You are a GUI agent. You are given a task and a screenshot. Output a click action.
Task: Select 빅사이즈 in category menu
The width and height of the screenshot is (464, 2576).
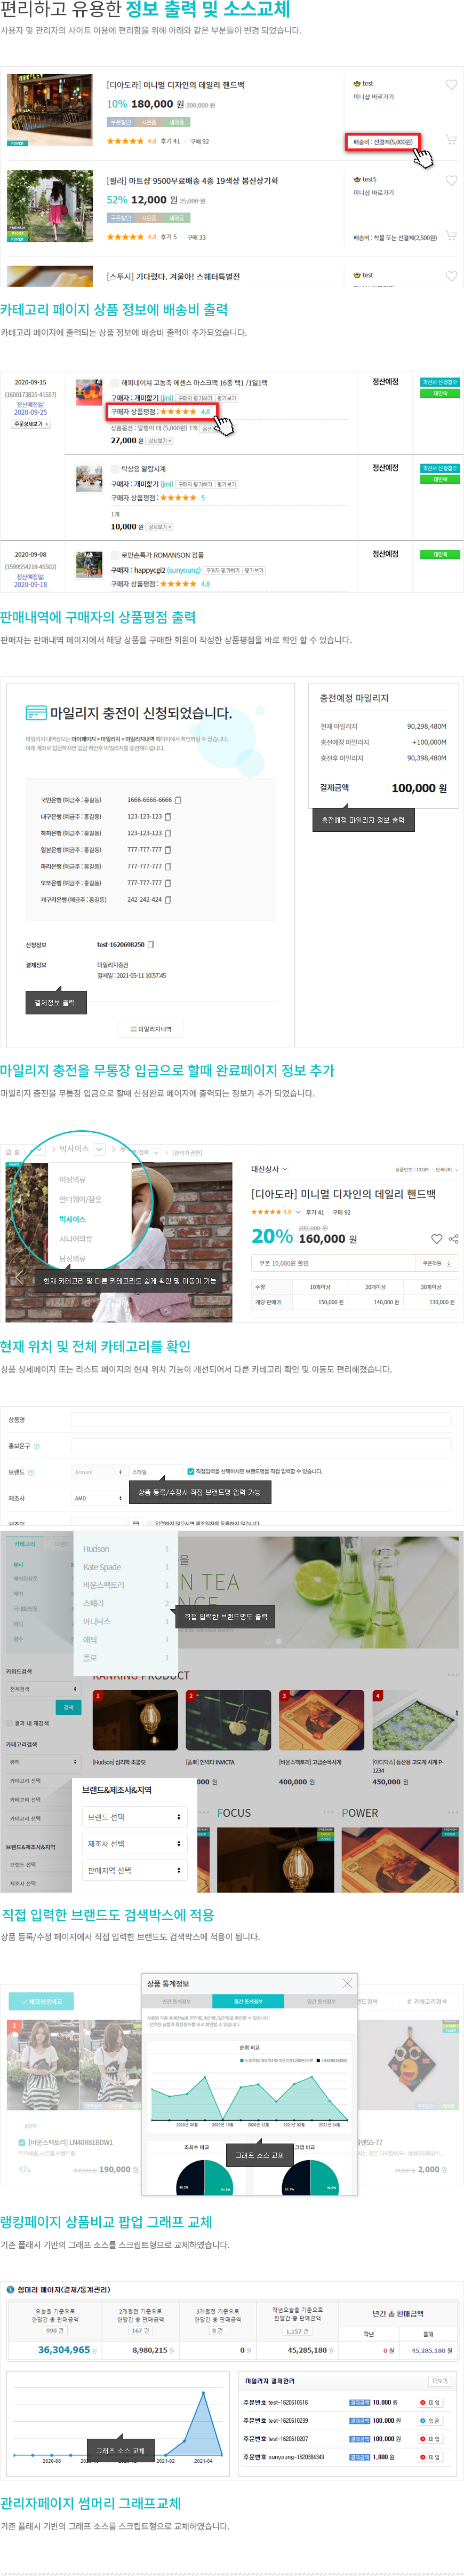(x=72, y=1219)
